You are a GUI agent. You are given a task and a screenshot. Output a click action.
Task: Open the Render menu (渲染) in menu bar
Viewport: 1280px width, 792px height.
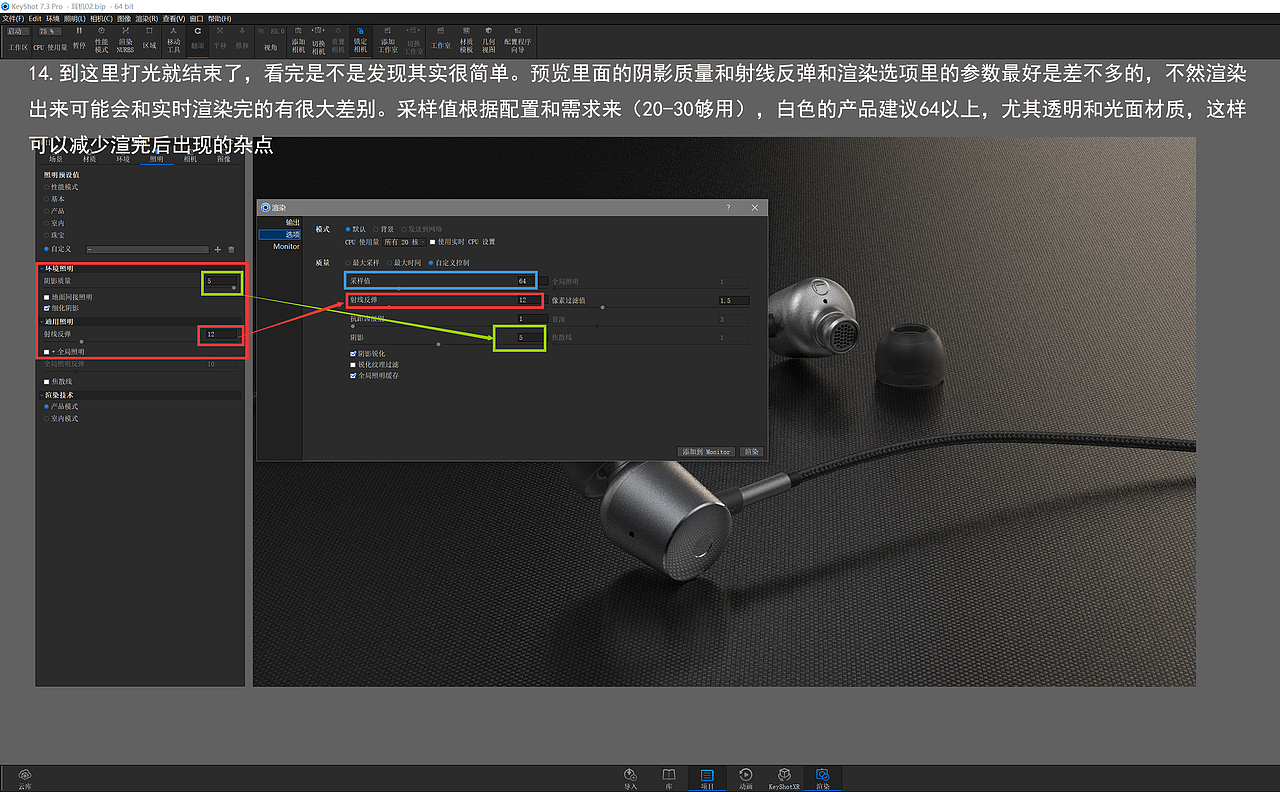pyautogui.click(x=146, y=18)
